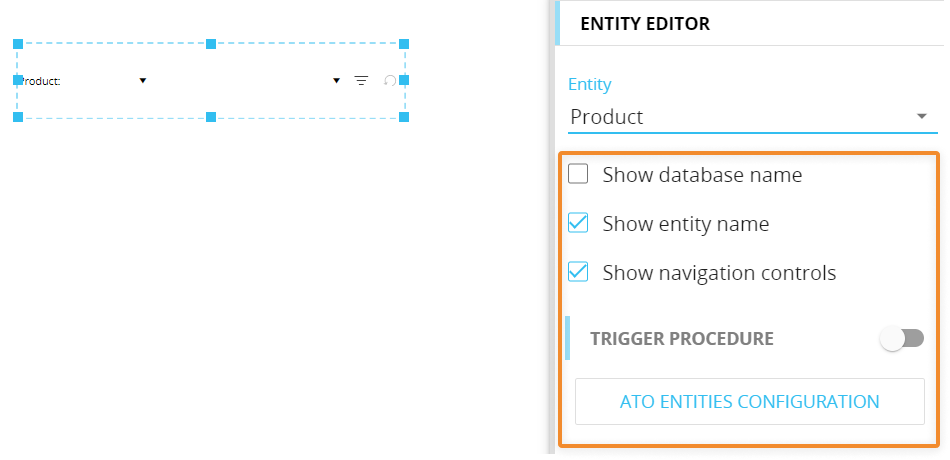Click the top-left resize handle of the widget
Viewport: 950px width, 460px height.
point(18,44)
